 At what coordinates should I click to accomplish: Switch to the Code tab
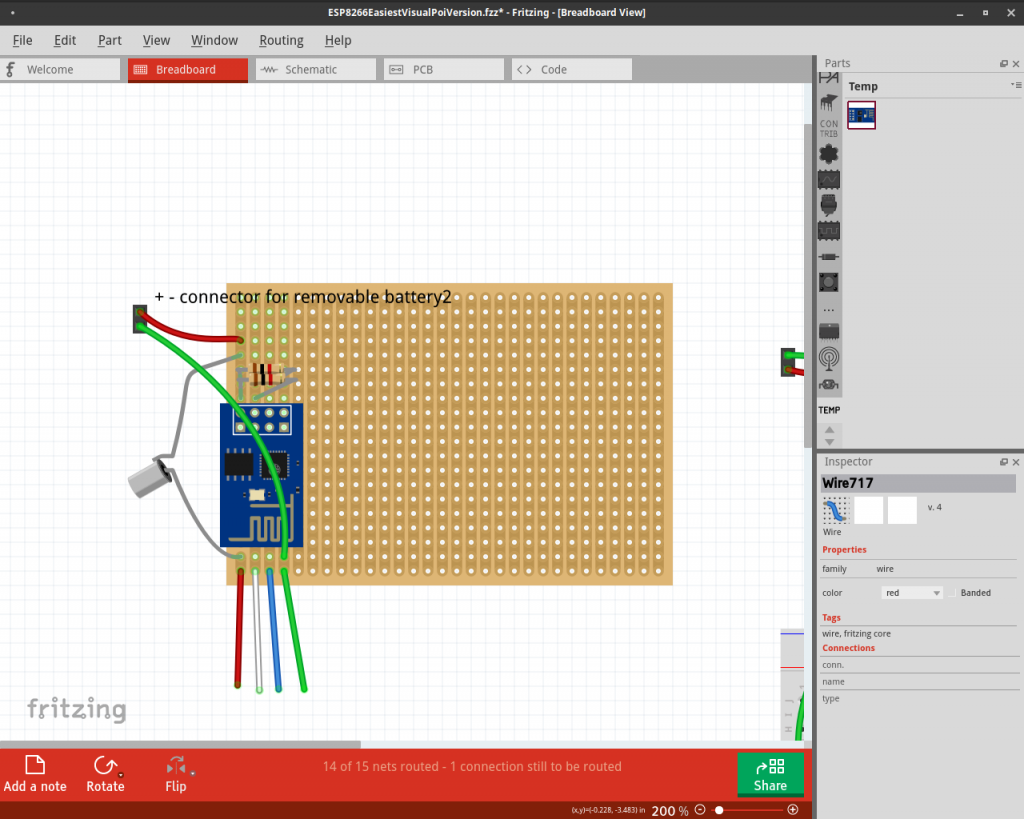click(x=571, y=69)
